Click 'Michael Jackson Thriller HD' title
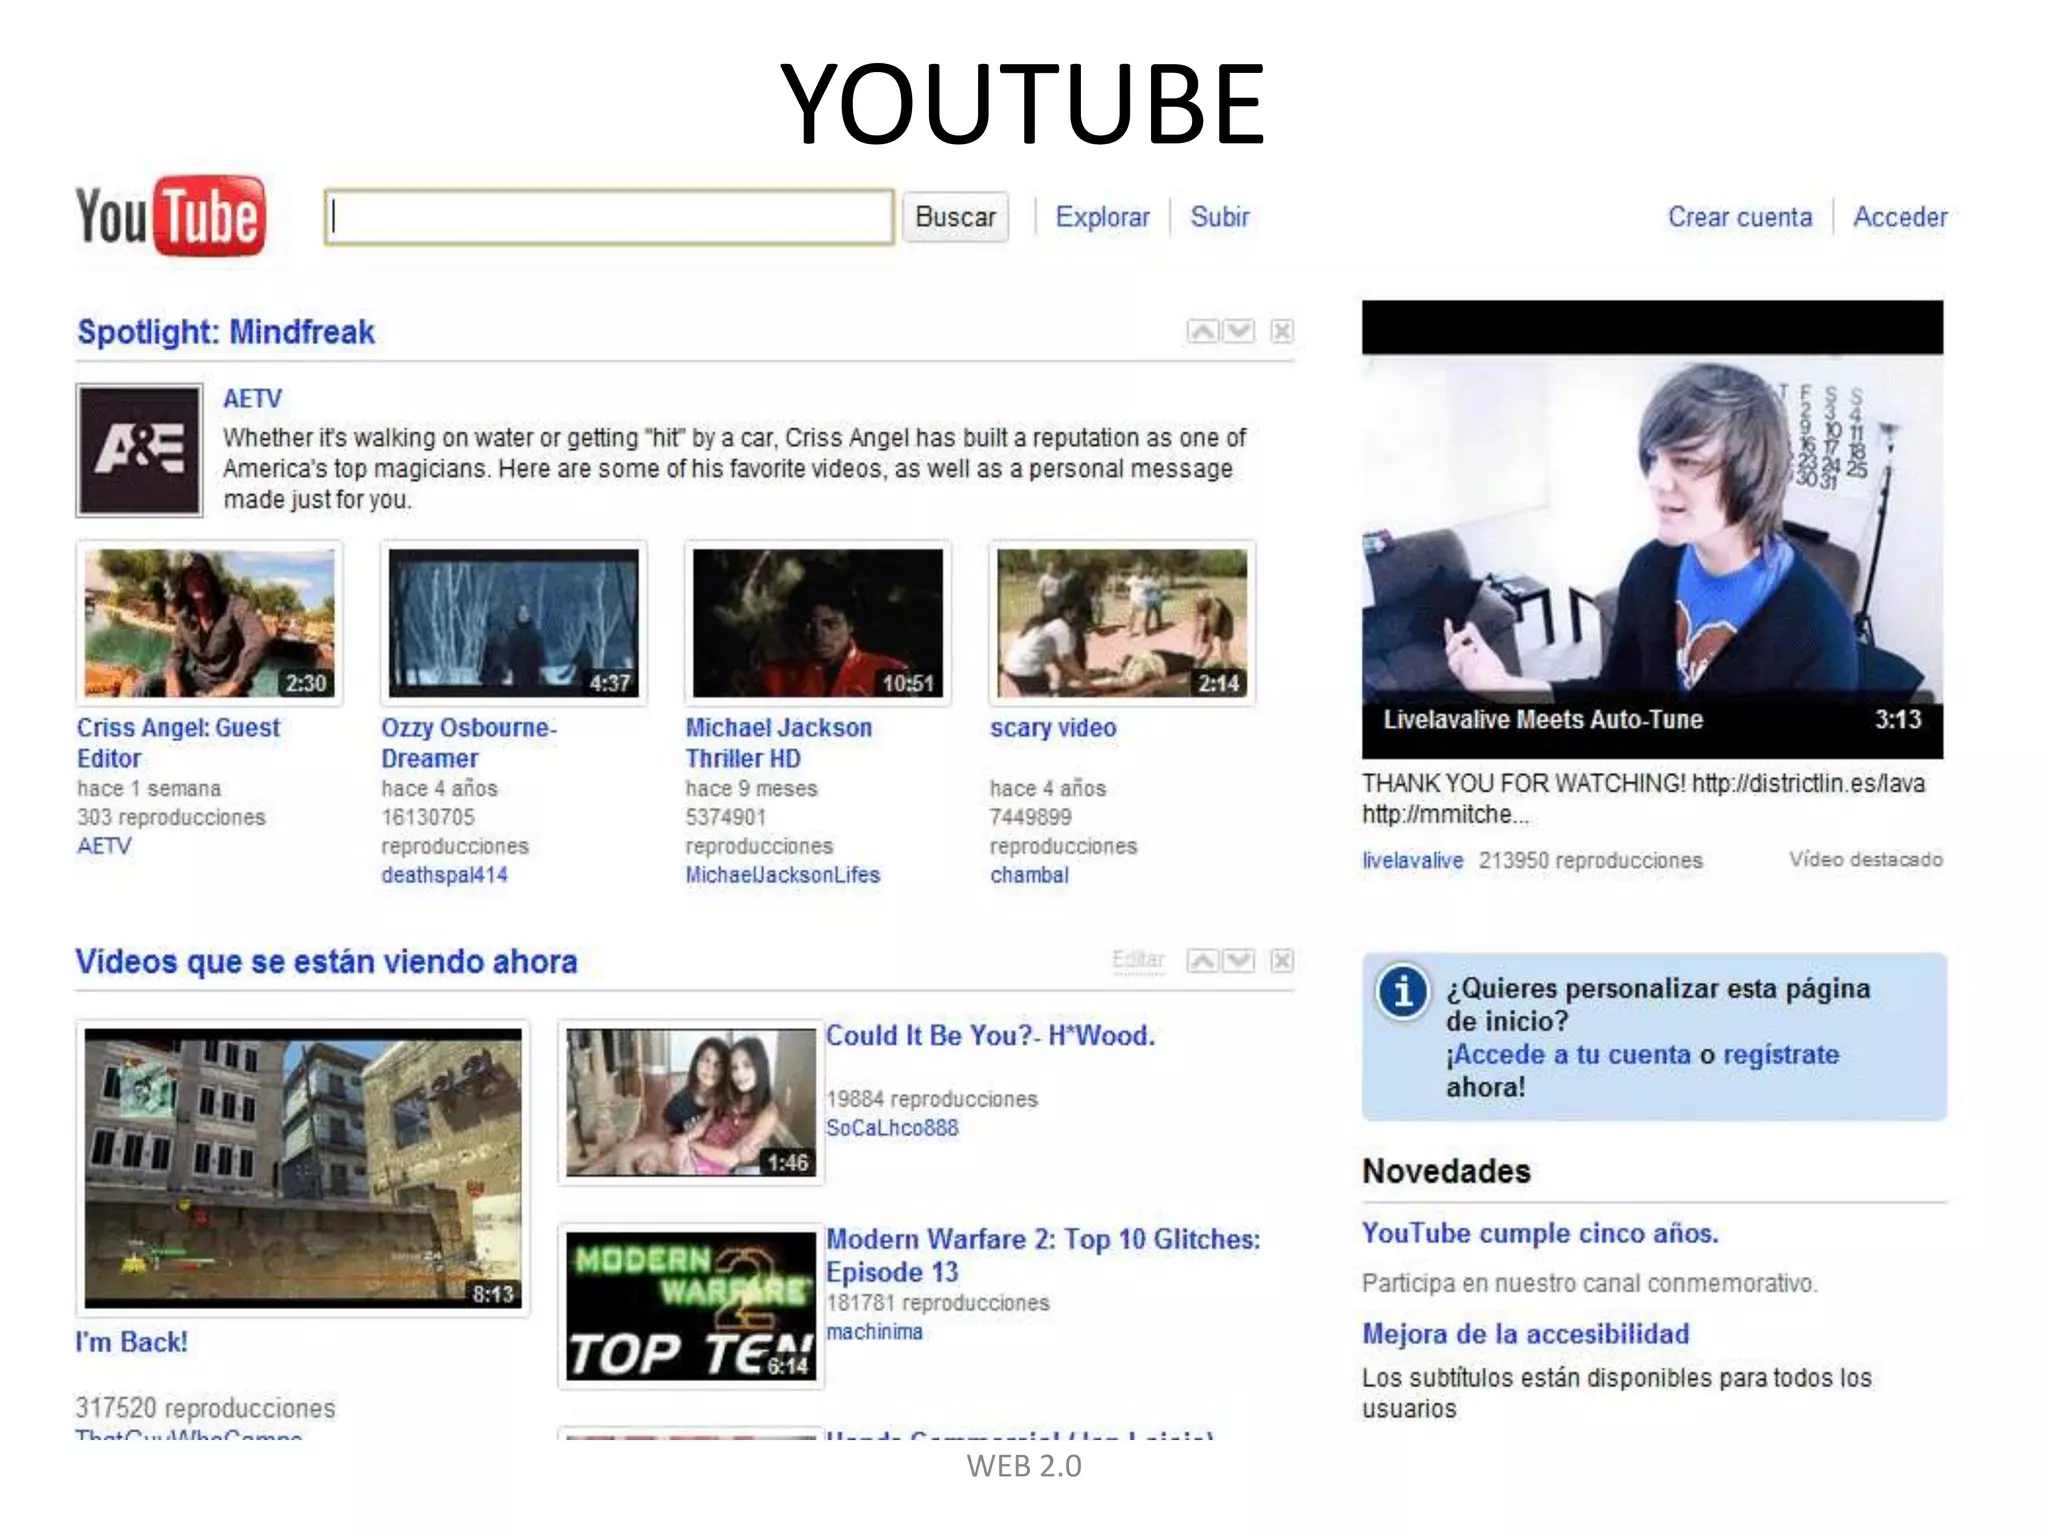 click(x=778, y=743)
